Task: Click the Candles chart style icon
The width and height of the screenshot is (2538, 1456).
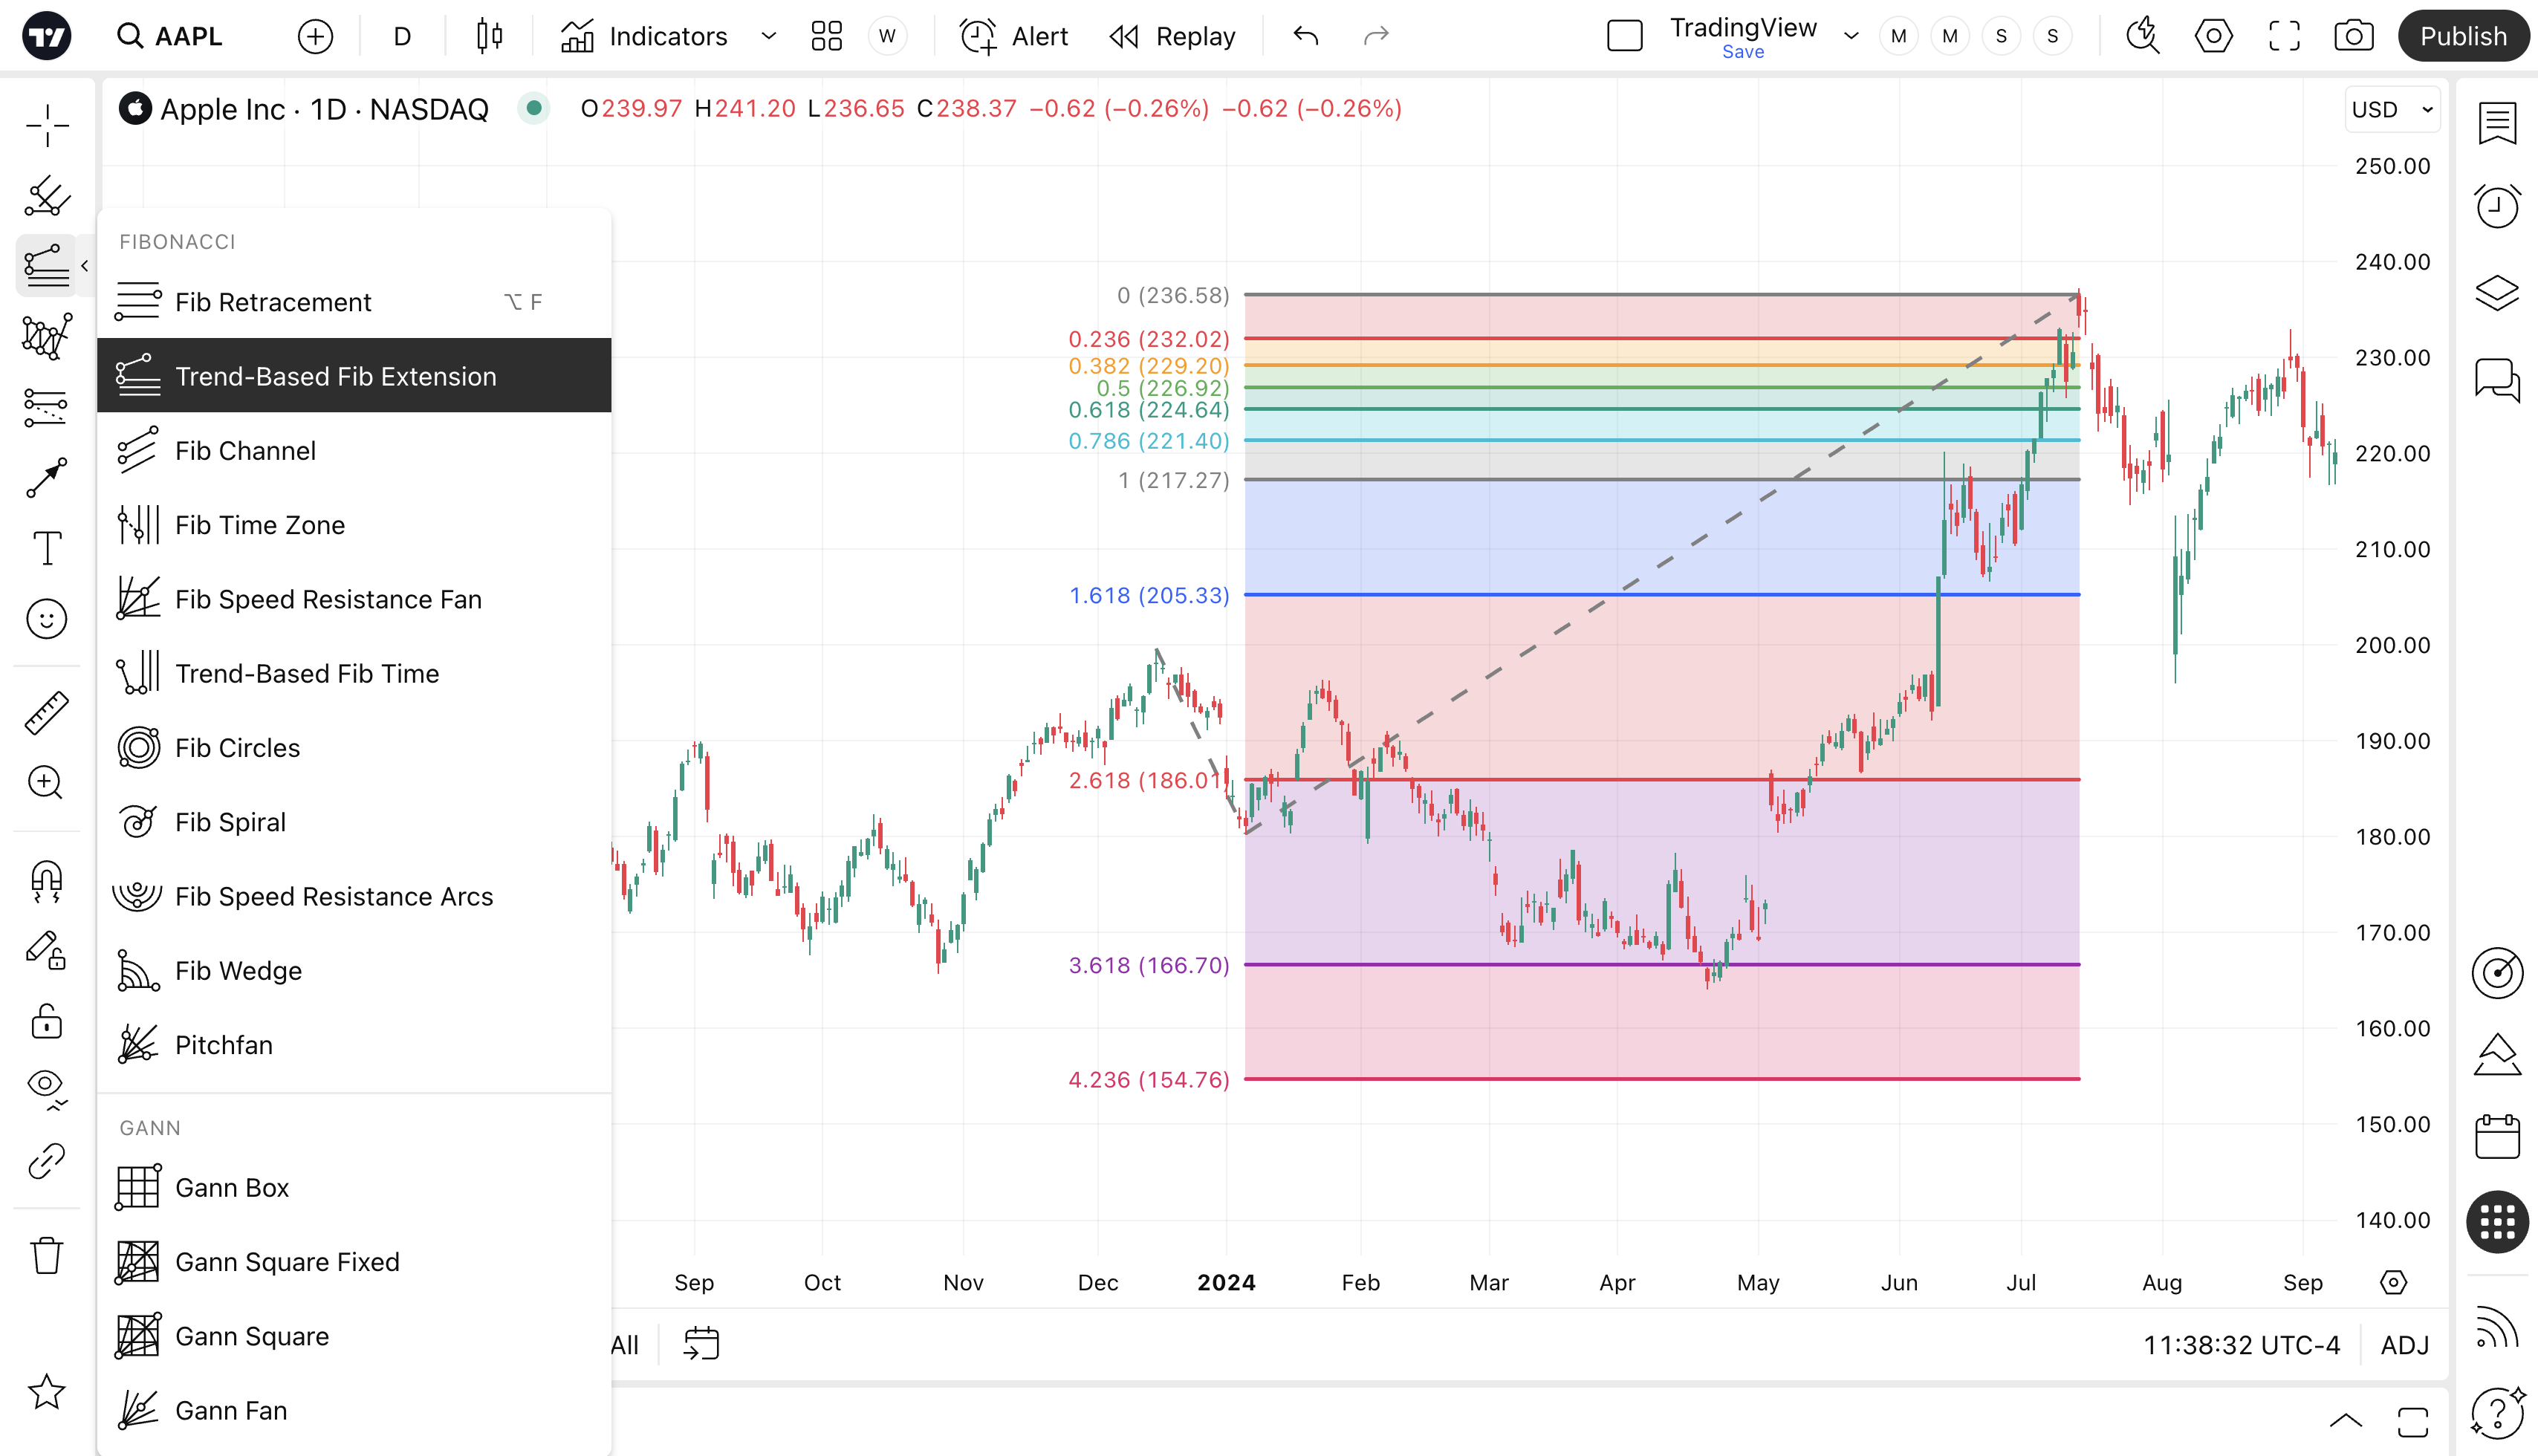Action: (x=489, y=37)
